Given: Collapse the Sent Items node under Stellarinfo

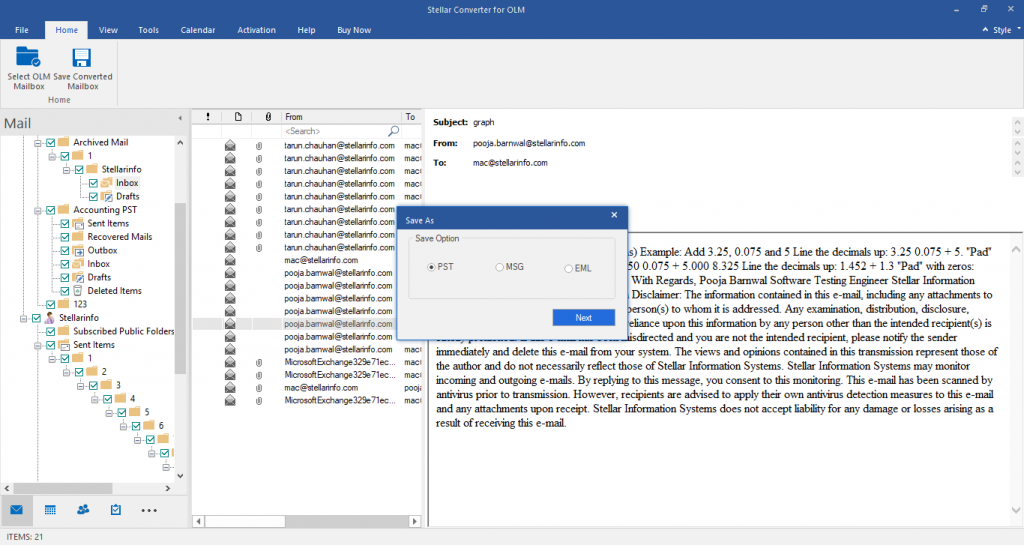Looking at the screenshot, I should [38, 345].
